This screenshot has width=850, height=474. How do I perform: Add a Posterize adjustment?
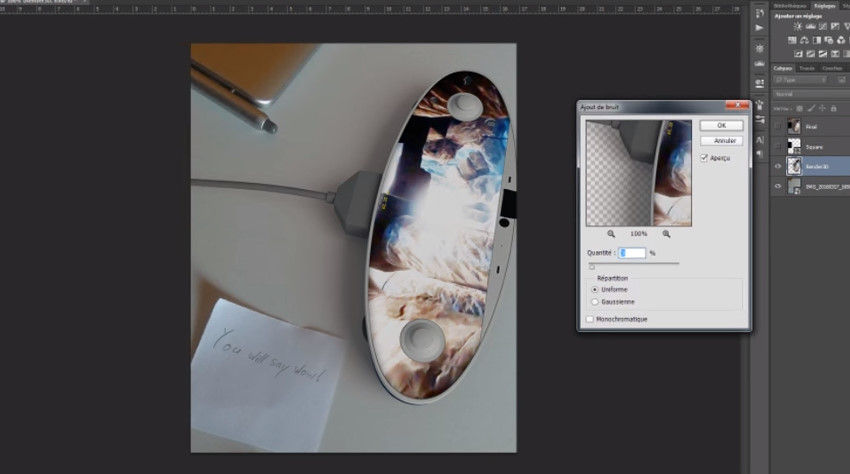pos(810,54)
